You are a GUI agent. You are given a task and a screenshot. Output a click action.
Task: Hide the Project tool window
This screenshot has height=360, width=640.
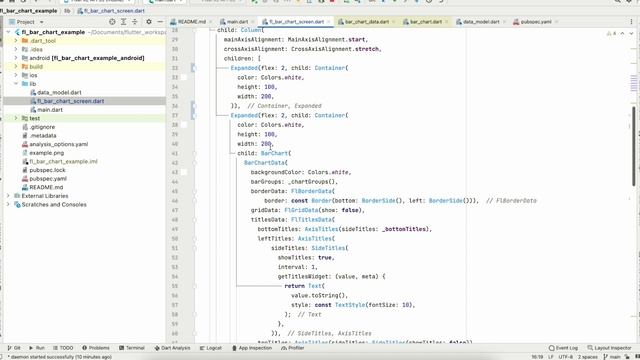click(160, 22)
